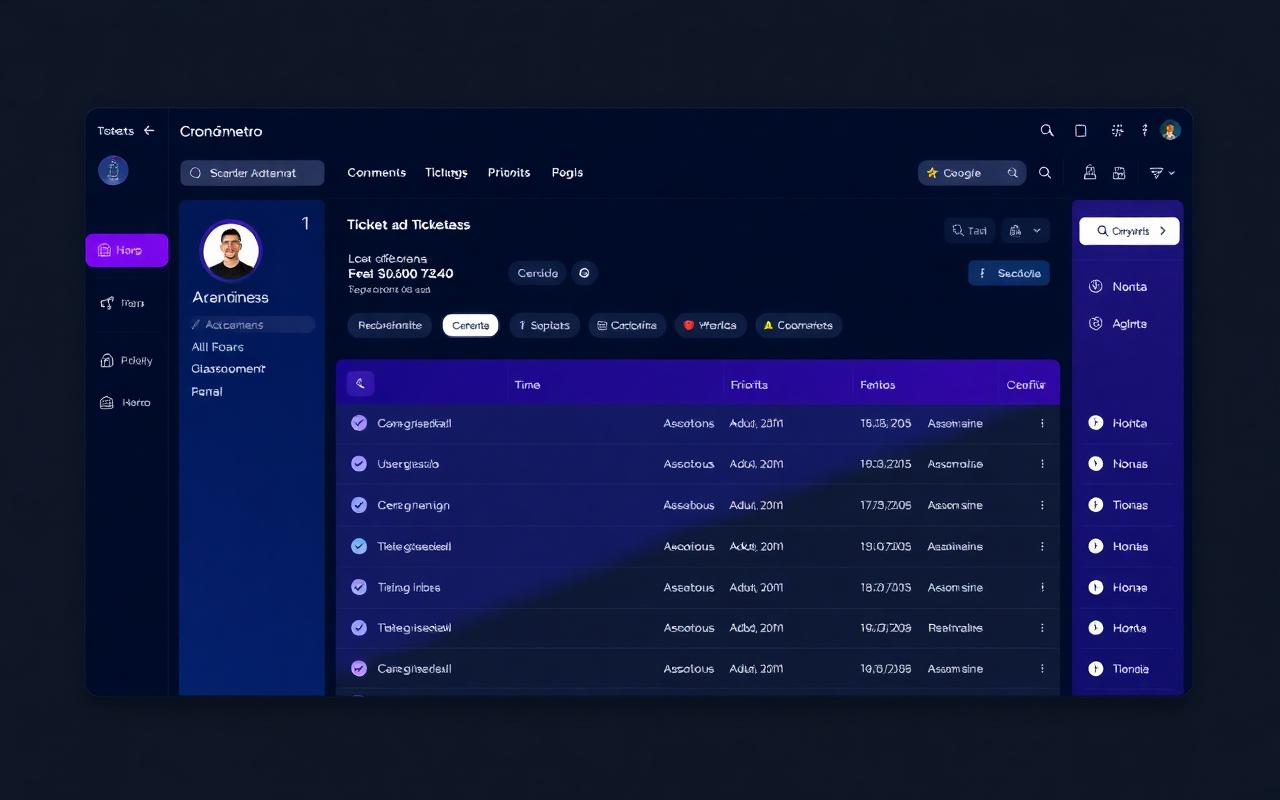Select the Recbisfonite filter chip
The width and height of the screenshot is (1280, 800).
tap(390, 325)
